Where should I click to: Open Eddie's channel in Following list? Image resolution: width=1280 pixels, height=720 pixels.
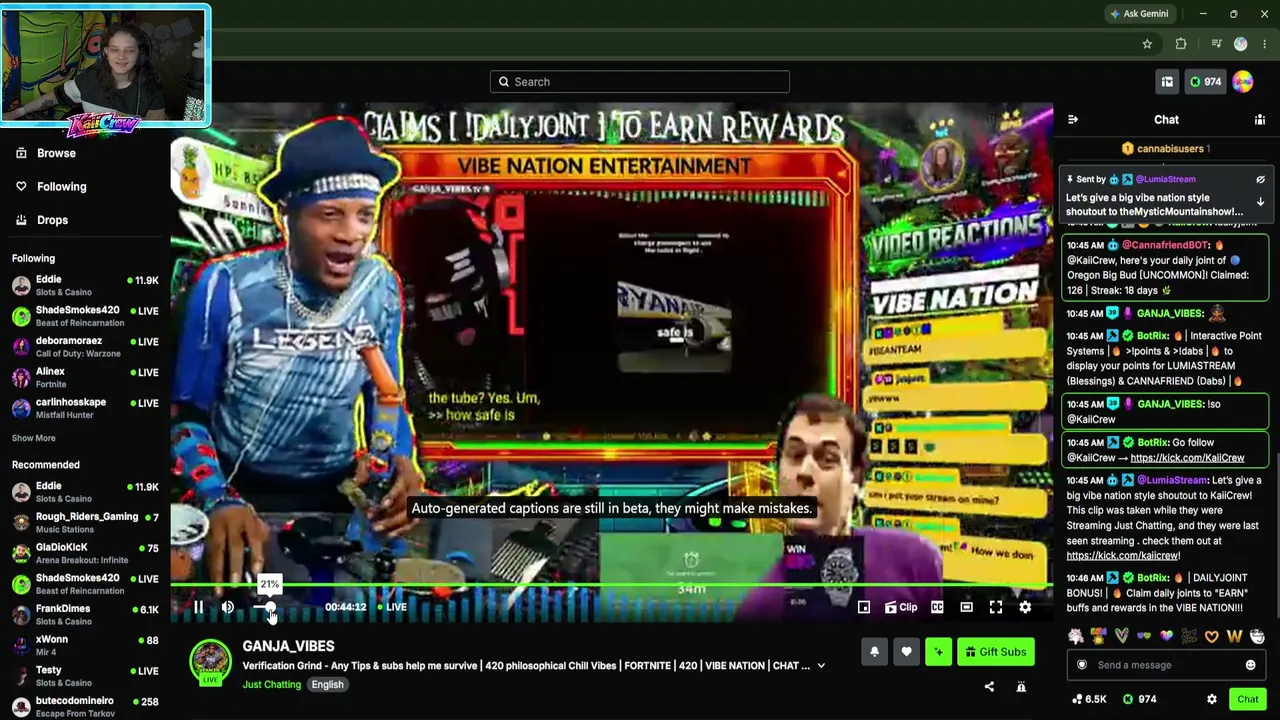click(x=85, y=285)
